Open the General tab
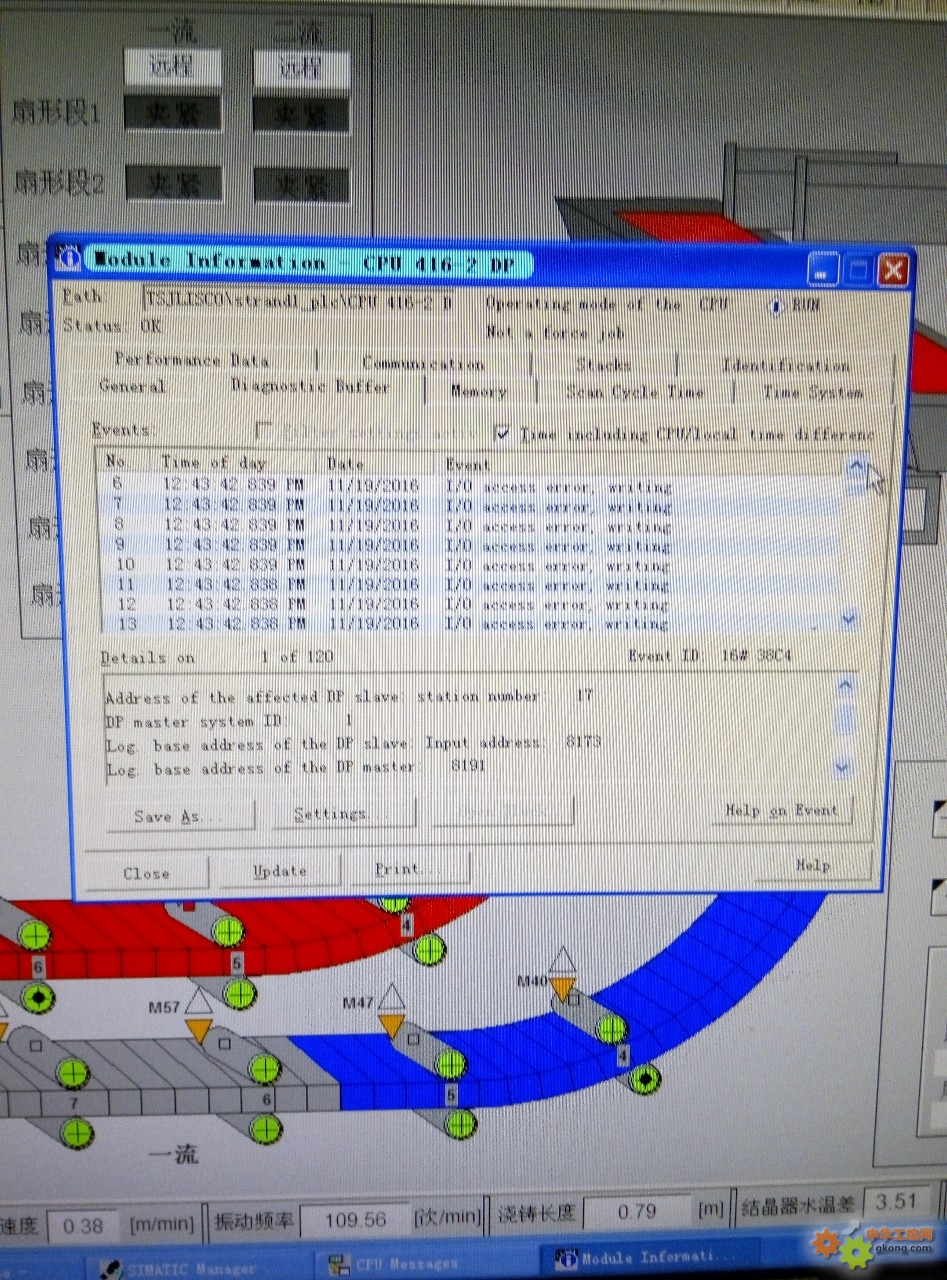 pos(132,386)
